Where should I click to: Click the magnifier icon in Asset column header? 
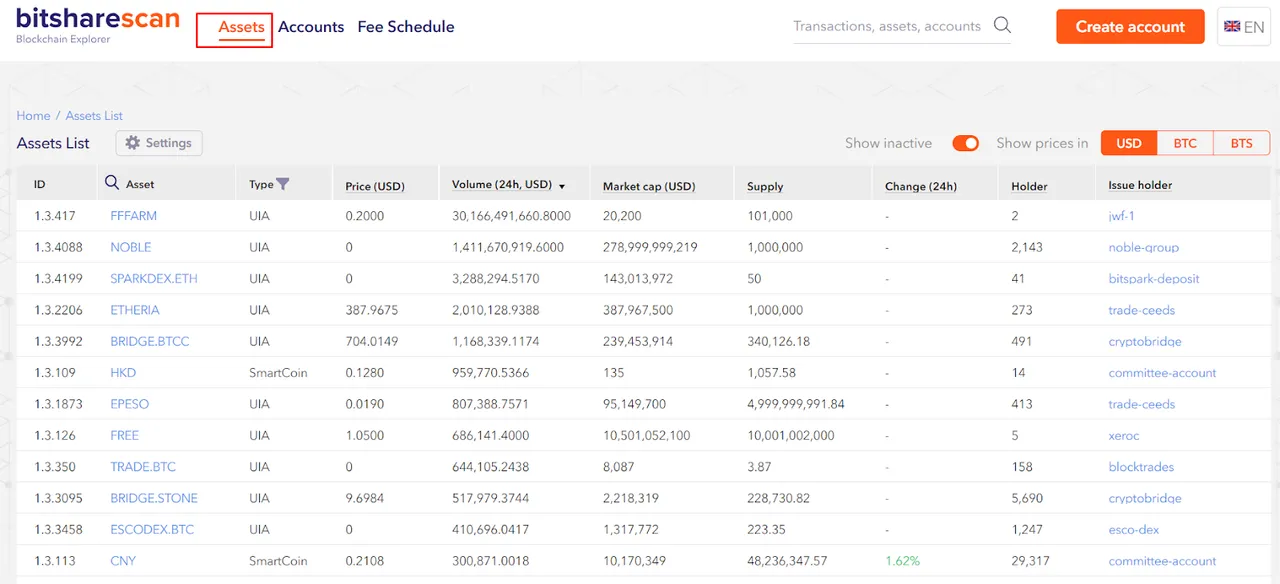[x=112, y=183]
